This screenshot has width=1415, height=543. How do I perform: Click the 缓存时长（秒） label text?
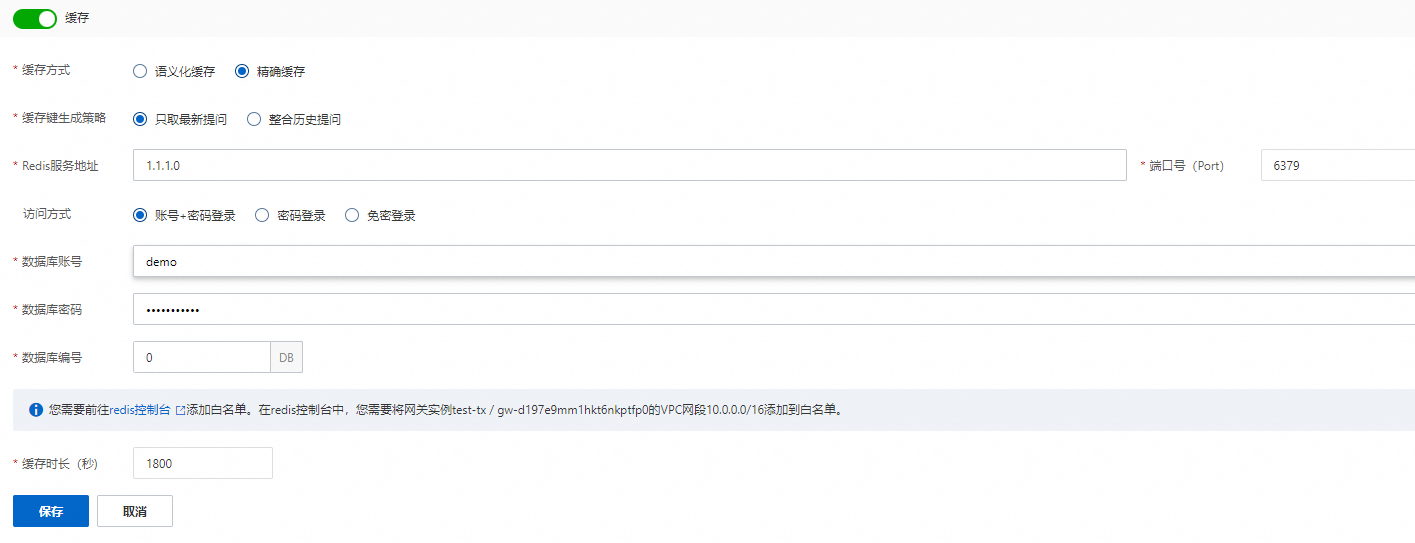pos(60,464)
